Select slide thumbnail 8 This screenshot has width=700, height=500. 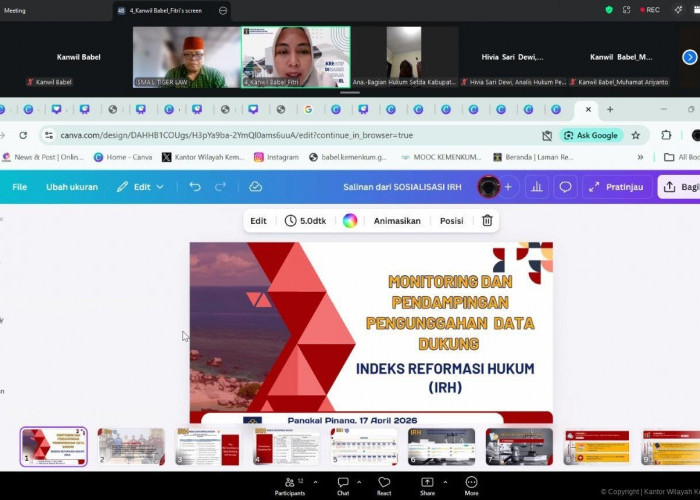point(597,446)
